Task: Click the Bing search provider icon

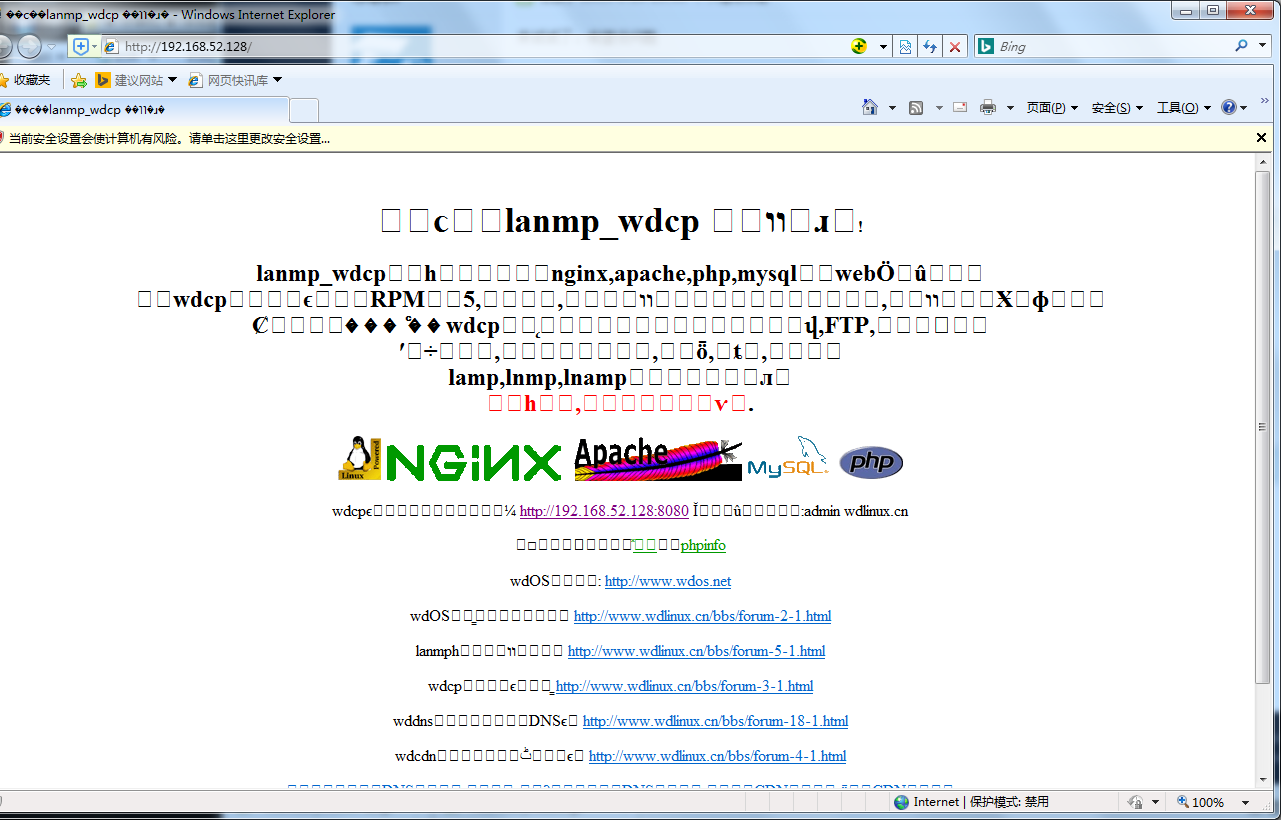Action: (x=985, y=46)
